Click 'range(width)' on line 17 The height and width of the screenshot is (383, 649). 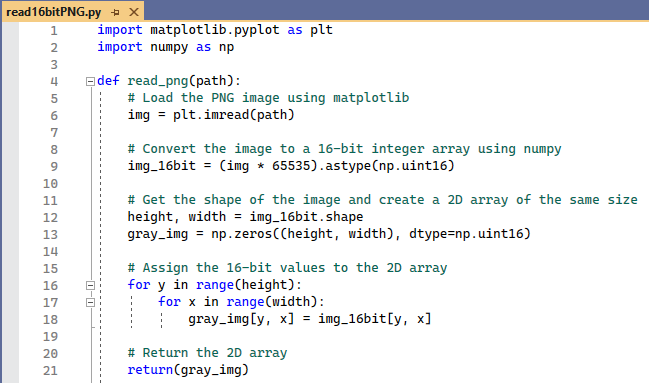pyautogui.click(x=272, y=301)
